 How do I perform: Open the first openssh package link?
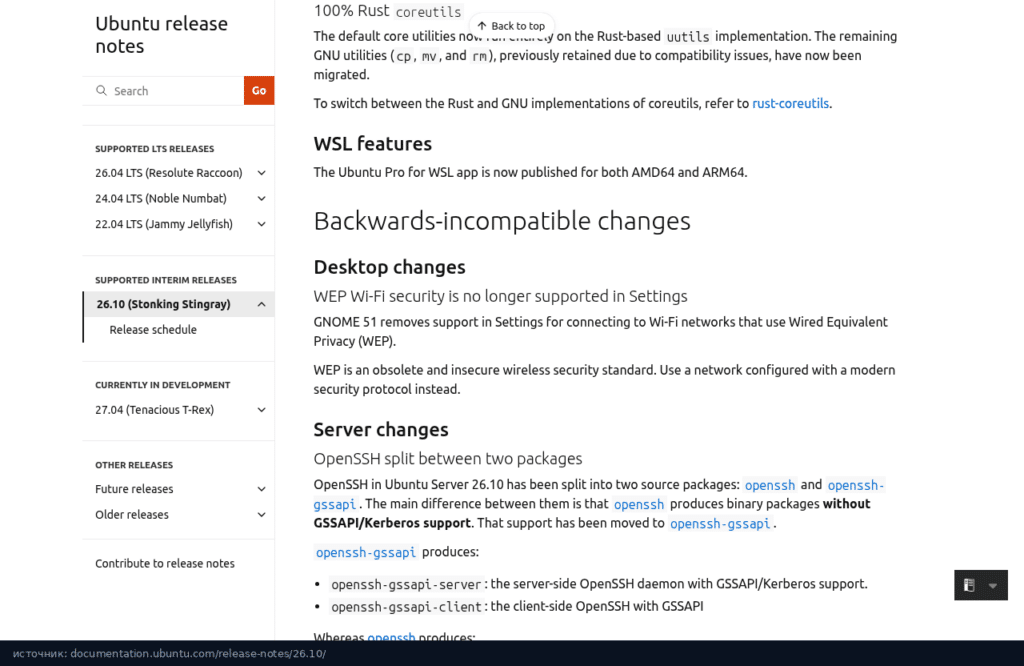tap(770, 485)
